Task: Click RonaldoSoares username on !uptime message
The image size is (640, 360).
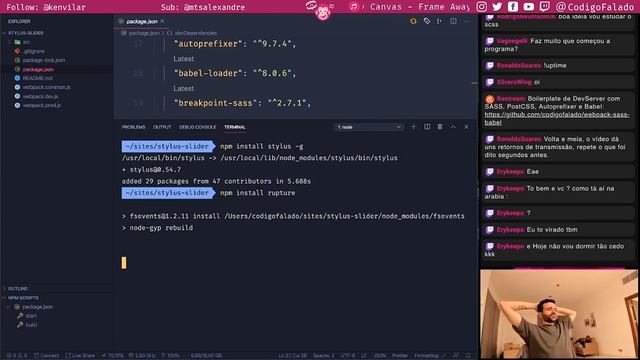Action: click(x=519, y=66)
